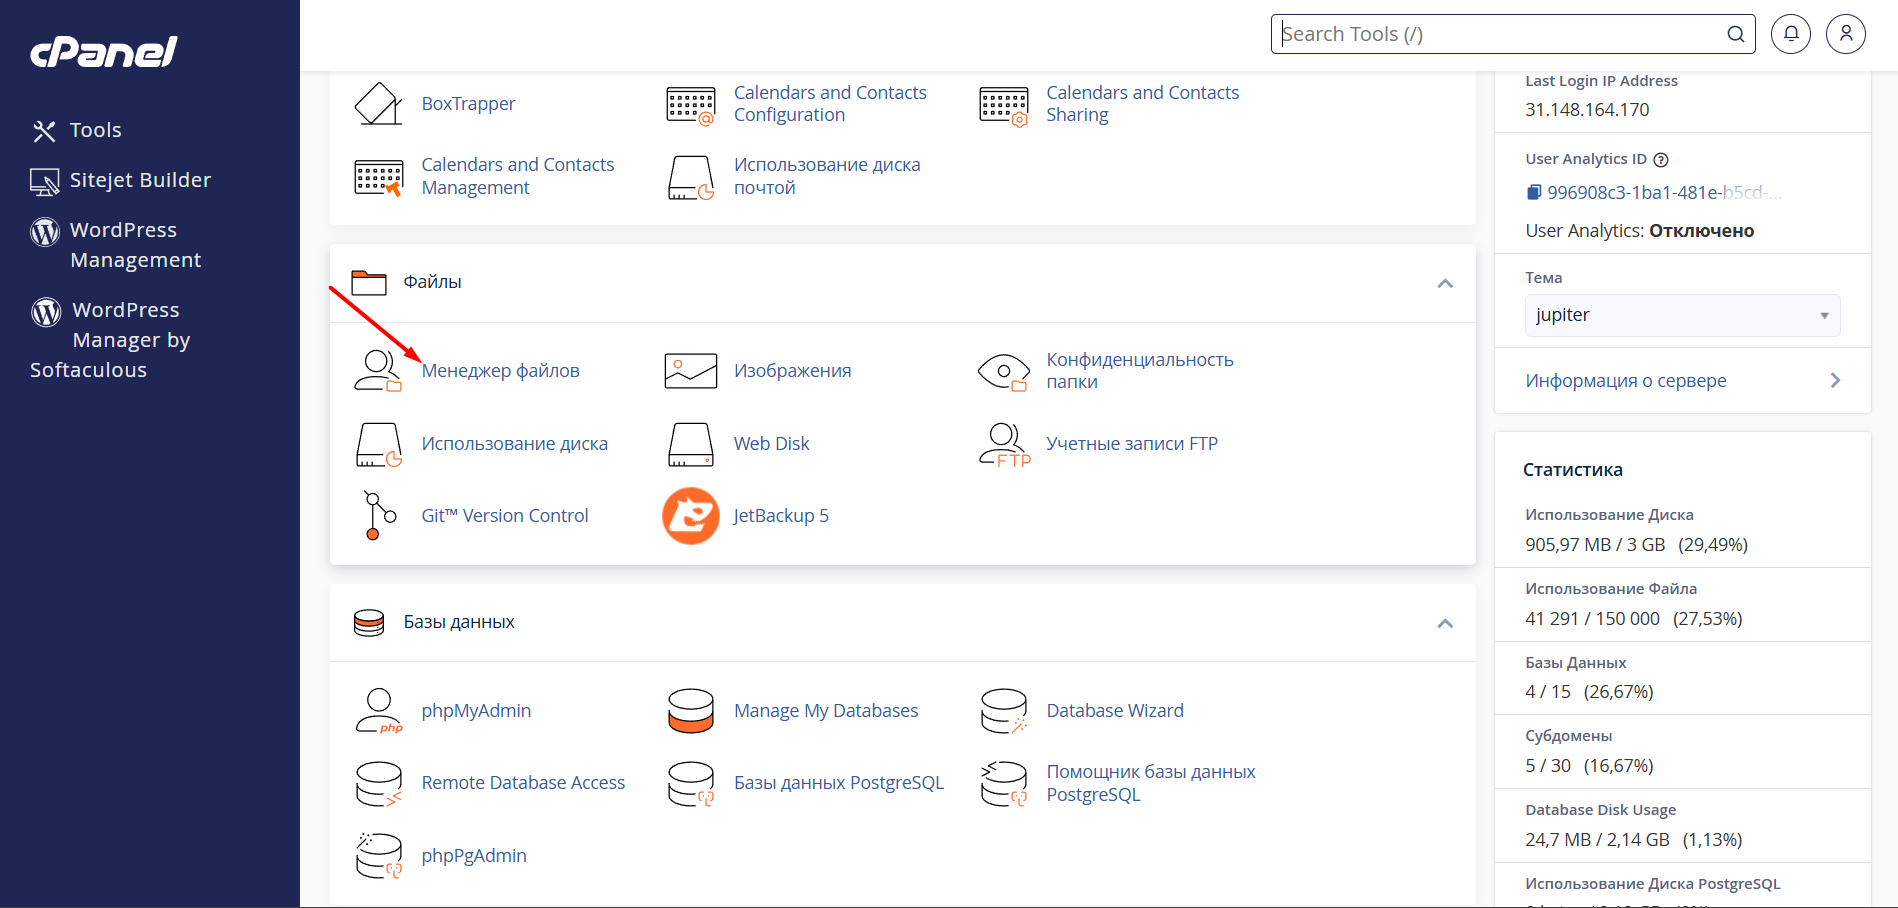Click the value 24,7 MB / 2,14 GB

tap(1597, 840)
